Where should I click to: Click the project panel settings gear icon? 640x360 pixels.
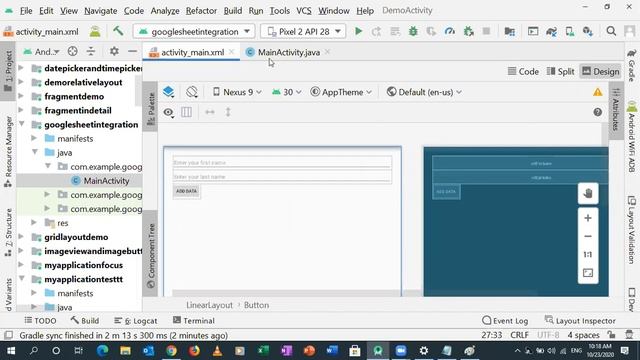[x=114, y=51]
